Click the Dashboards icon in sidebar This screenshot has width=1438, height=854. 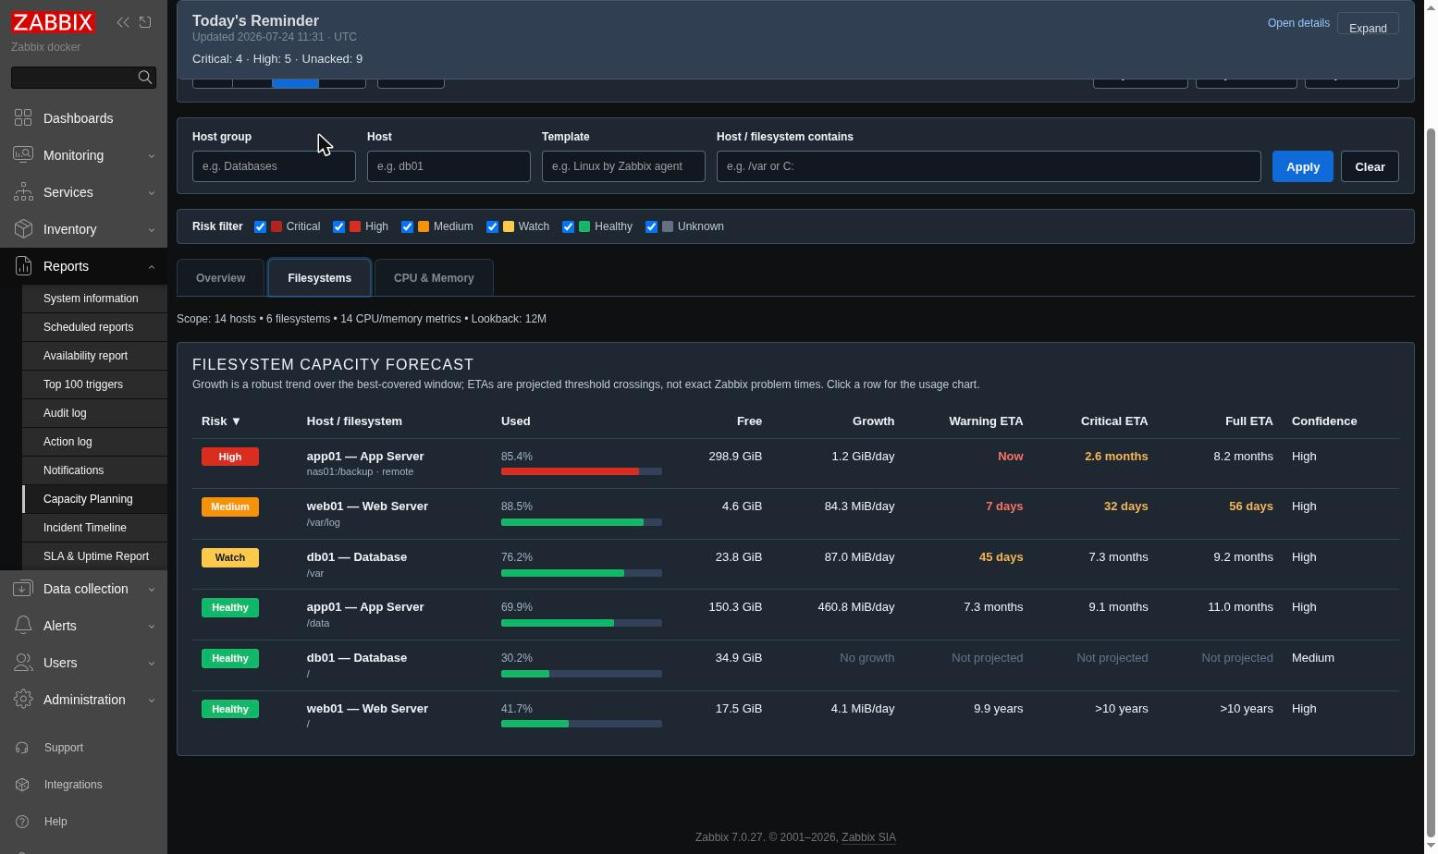[23, 118]
